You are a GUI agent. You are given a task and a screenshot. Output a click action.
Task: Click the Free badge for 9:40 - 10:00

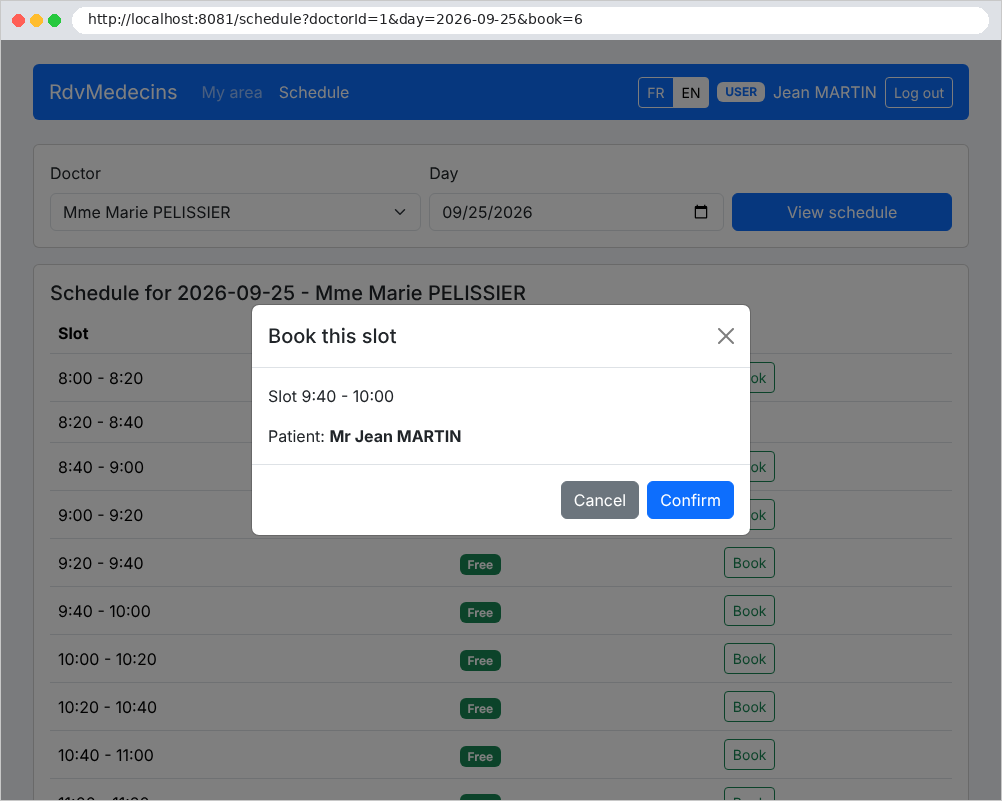[x=480, y=612]
